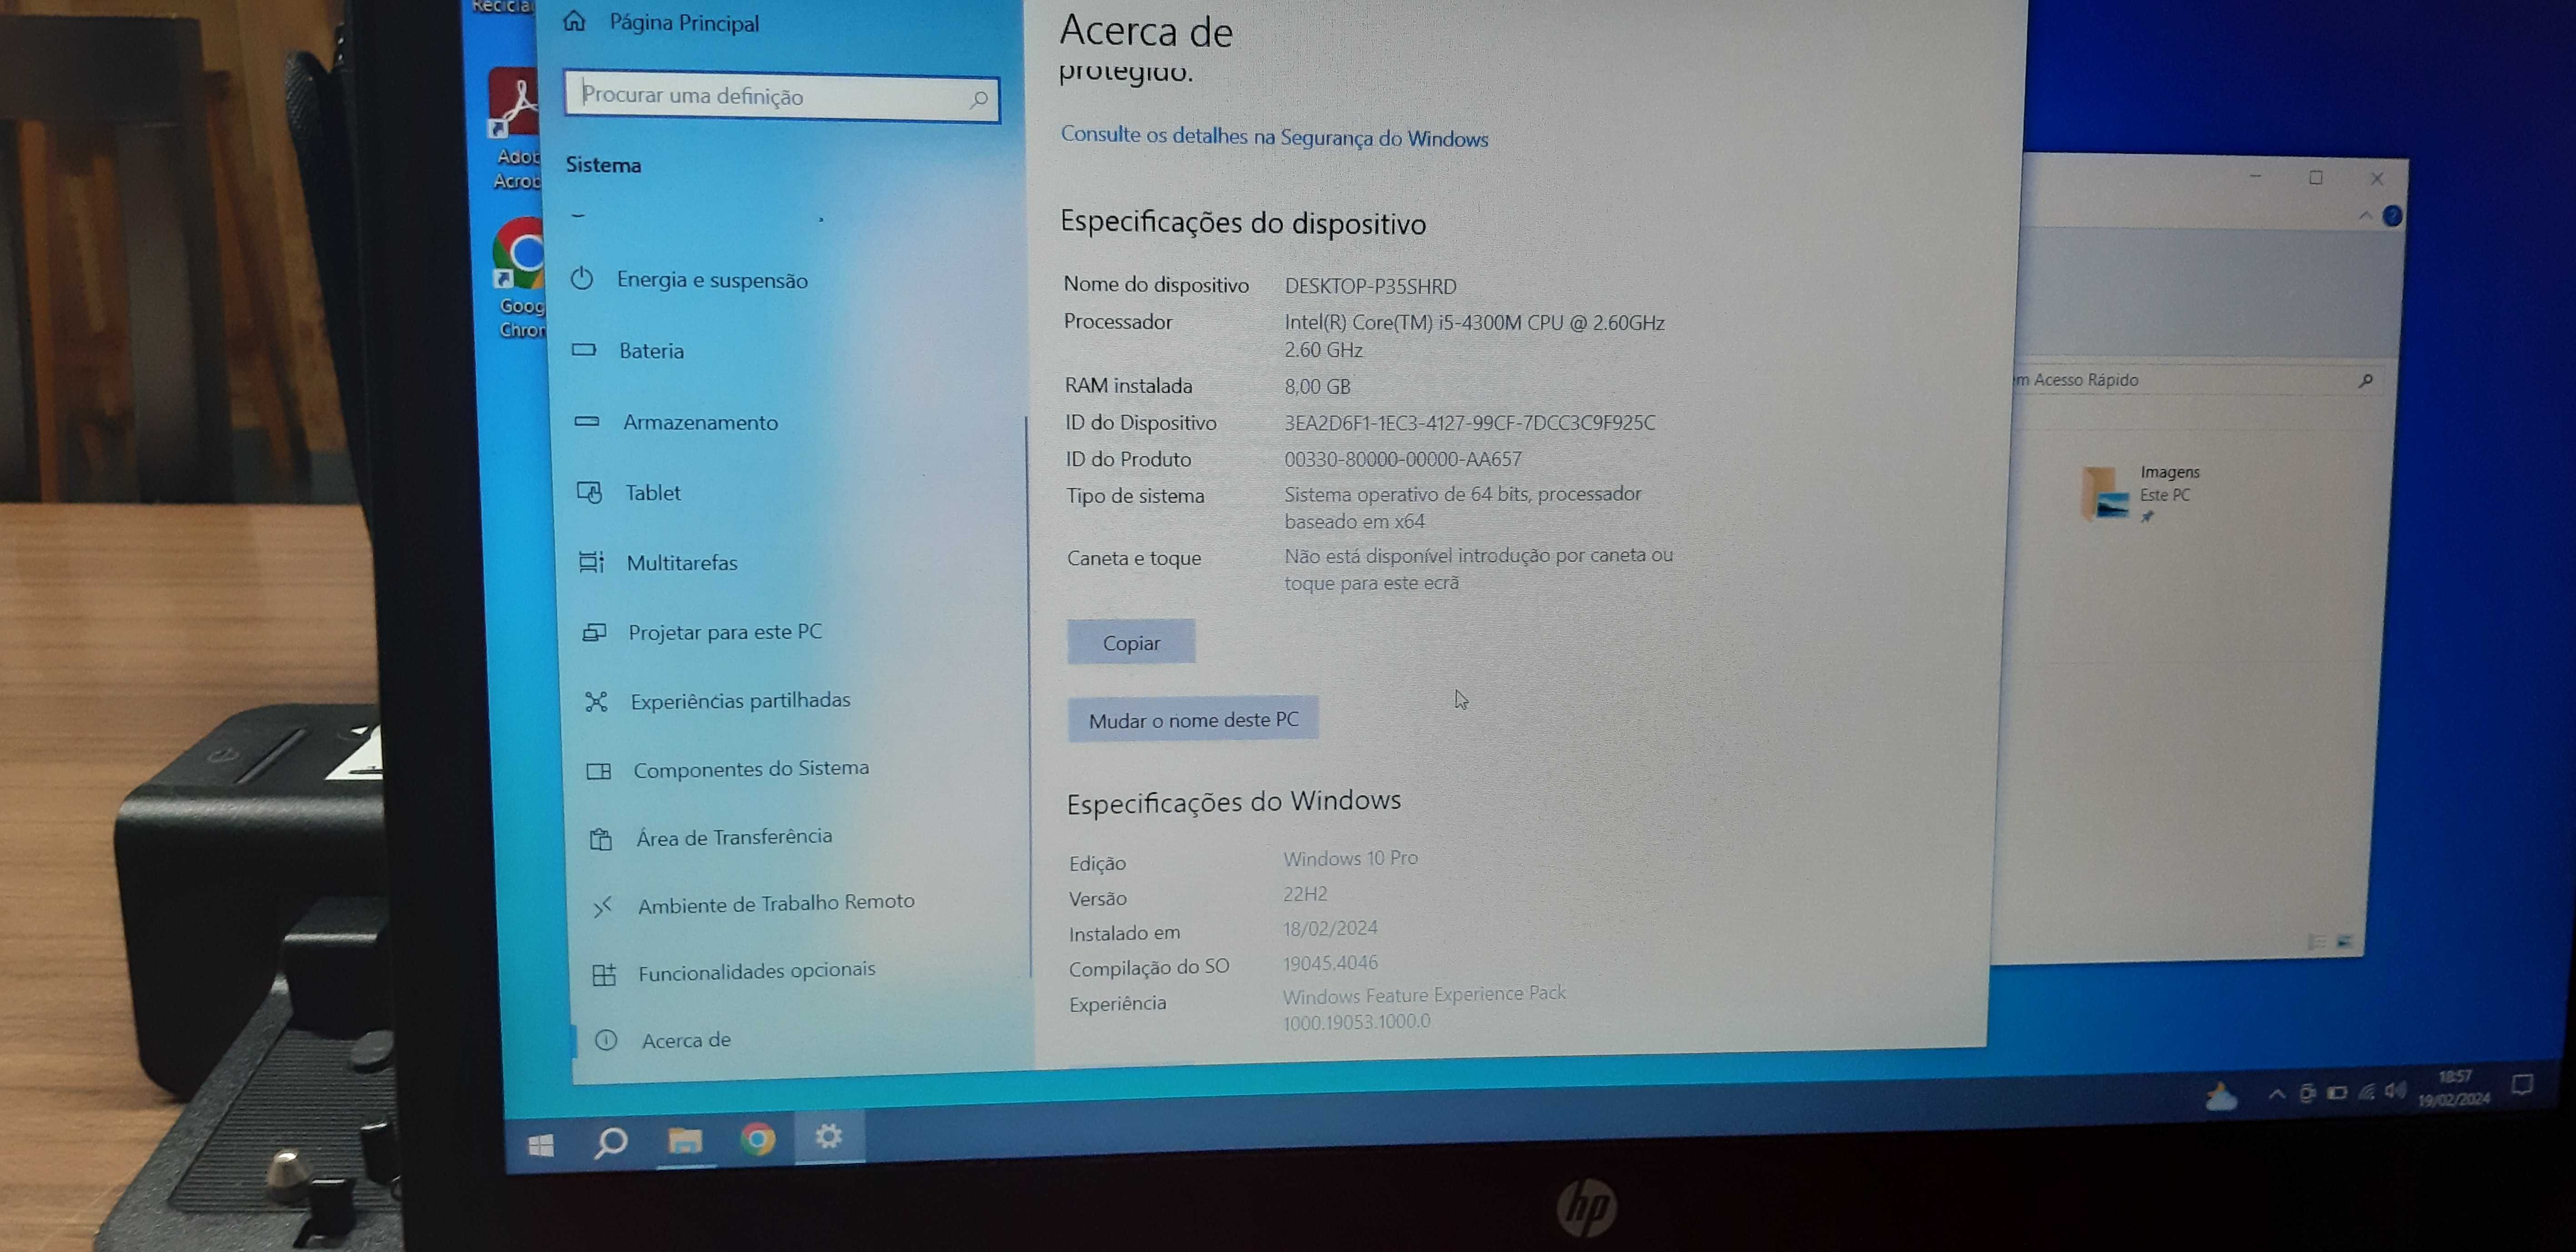Open Armazenamento settings page
The height and width of the screenshot is (1252, 2576).
[700, 422]
